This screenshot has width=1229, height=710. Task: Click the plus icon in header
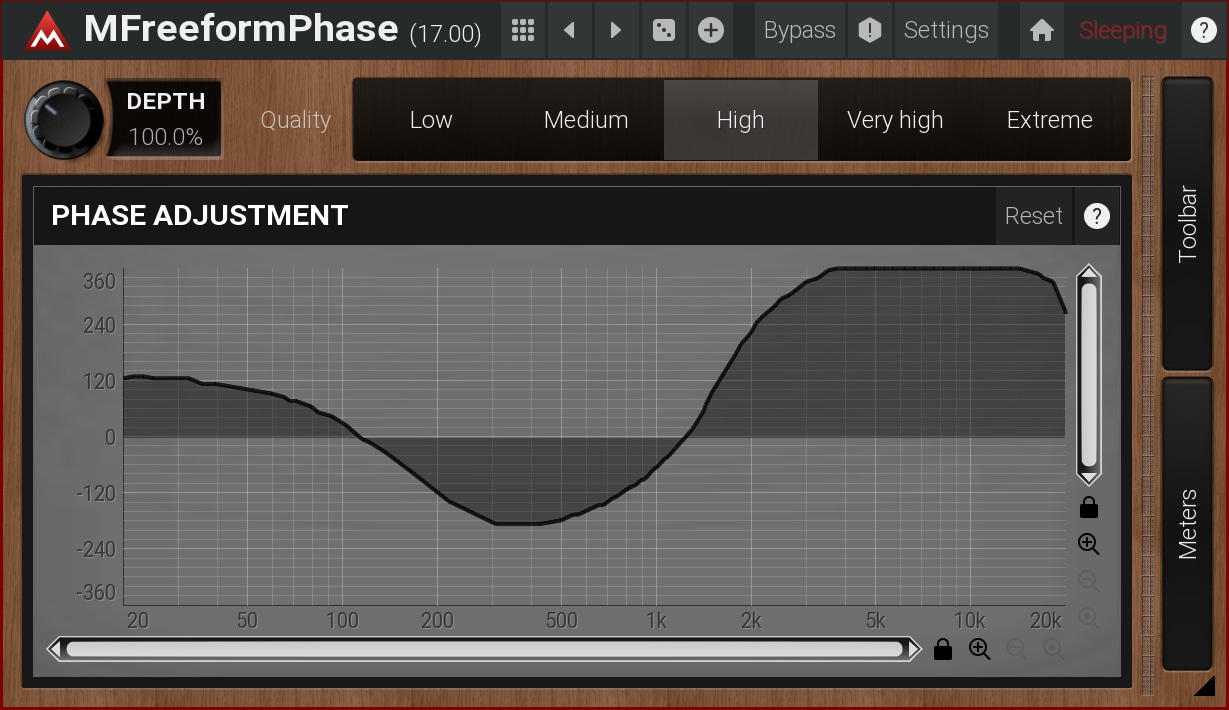pyautogui.click(x=710, y=31)
